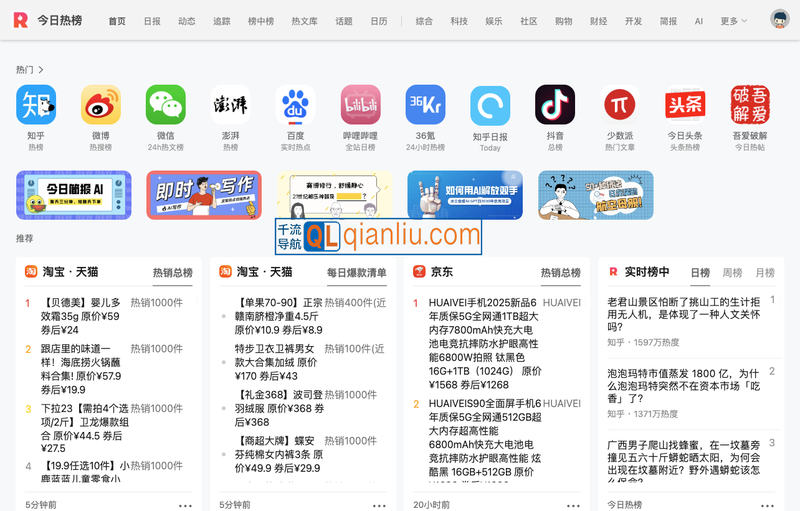Open more options on 实时榜中 card
This screenshot has width=800, height=511.
point(767,505)
